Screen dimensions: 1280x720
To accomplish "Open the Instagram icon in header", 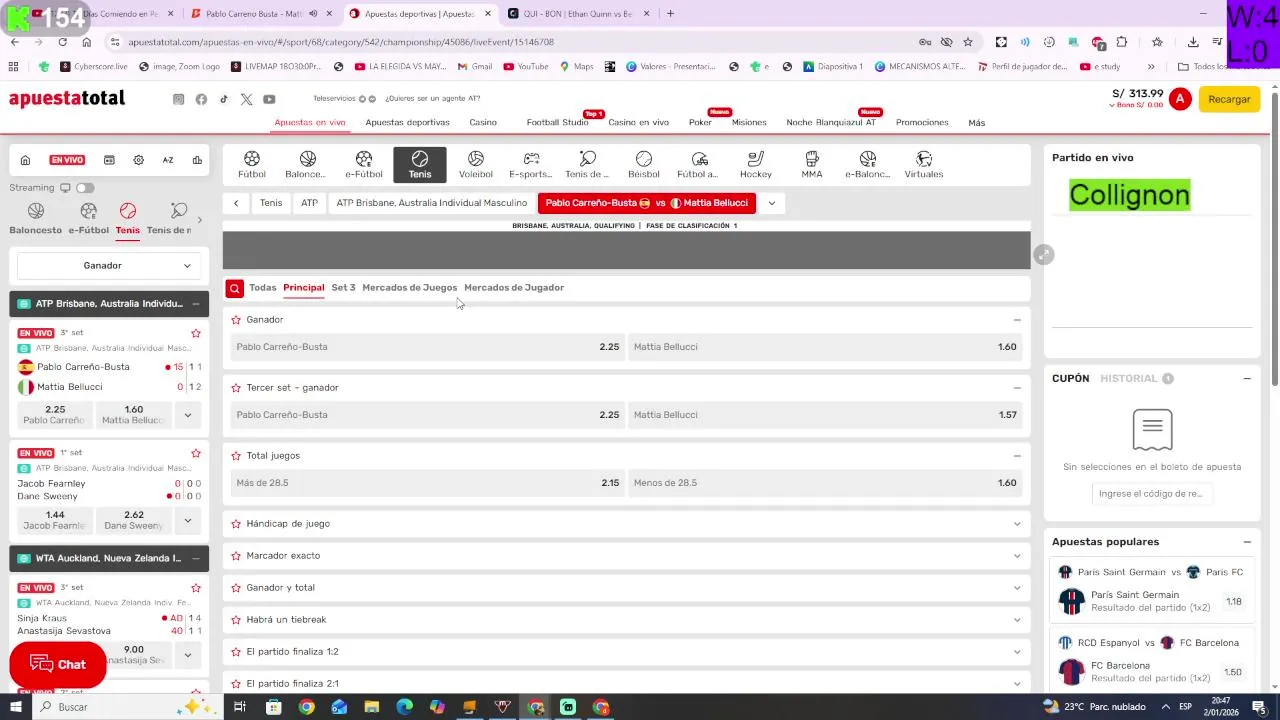I will tap(179, 99).
